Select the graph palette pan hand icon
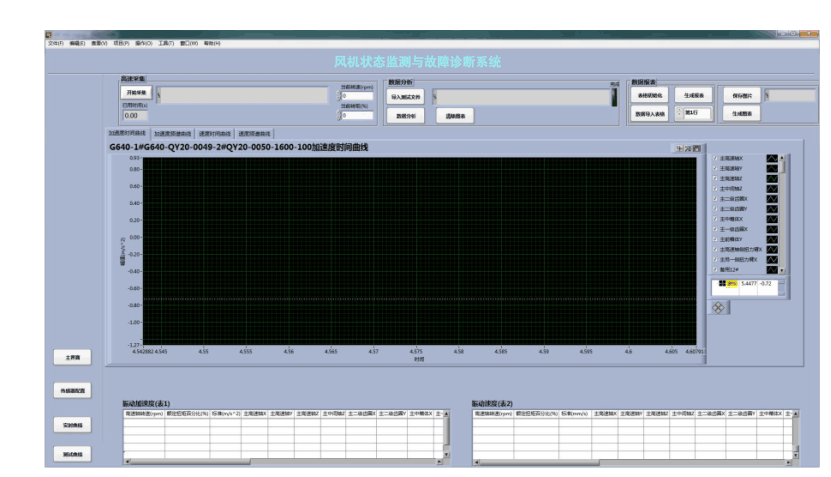This screenshot has width=831, height=477. tap(697, 148)
